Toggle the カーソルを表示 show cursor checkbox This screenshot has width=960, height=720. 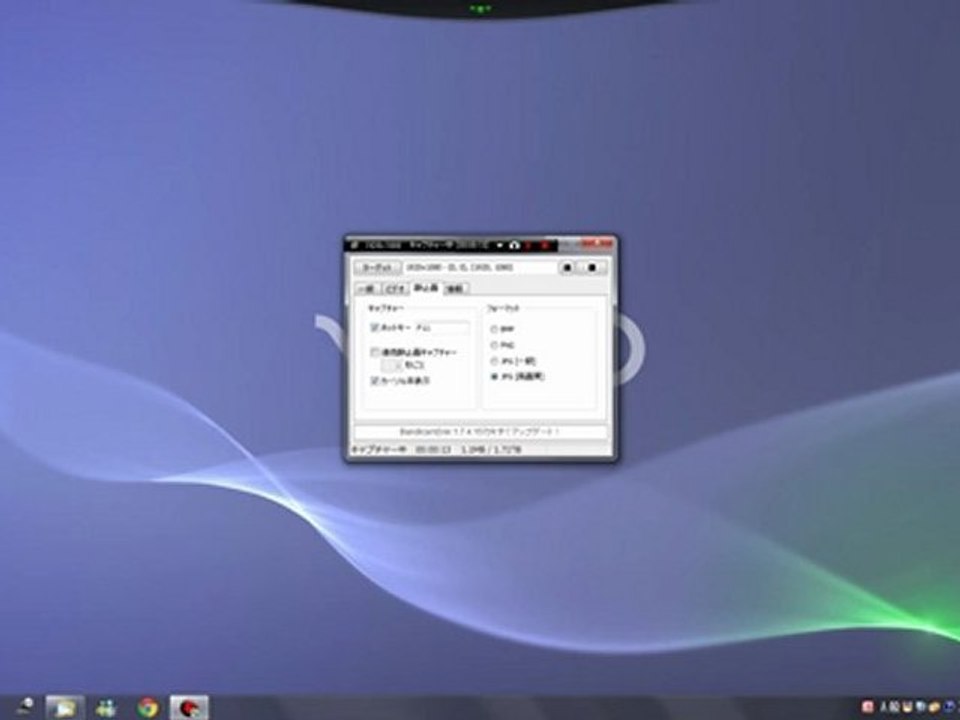pyautogui.click(x=375, y=381)
